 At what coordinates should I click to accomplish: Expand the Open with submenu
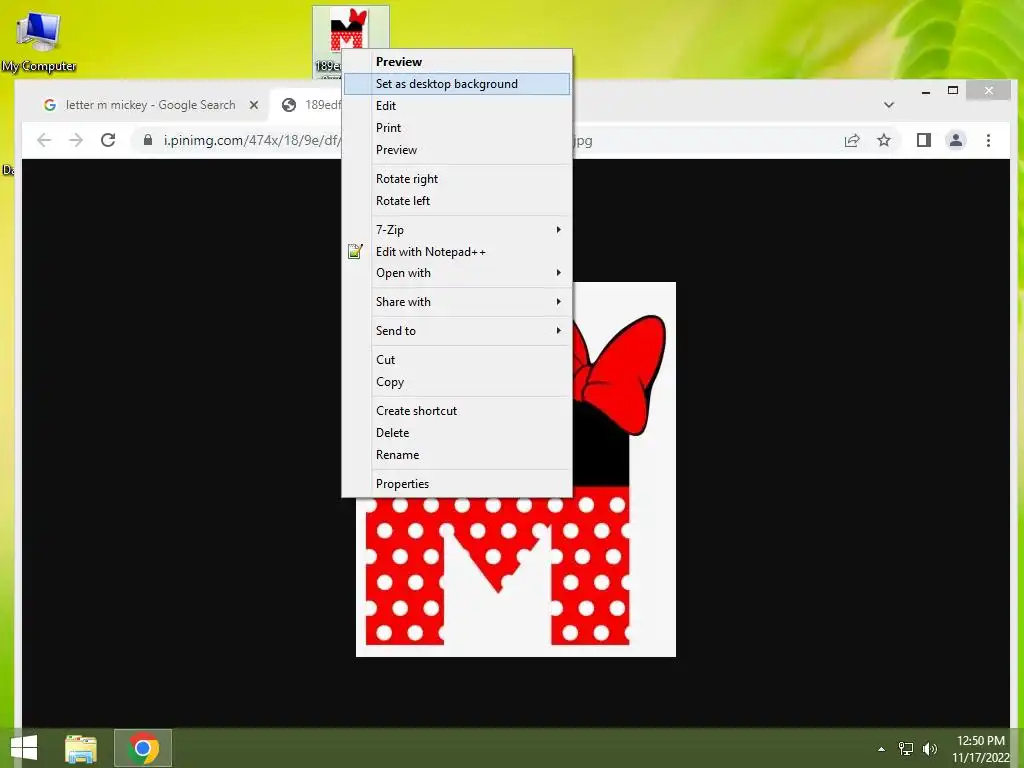coord(456,273)
